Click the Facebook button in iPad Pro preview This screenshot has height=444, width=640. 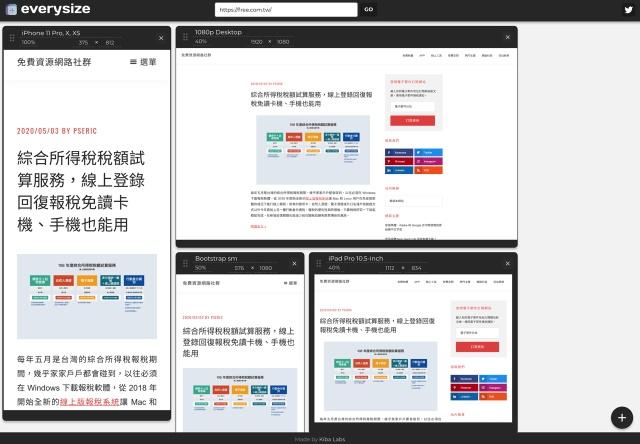pos(464,379)
